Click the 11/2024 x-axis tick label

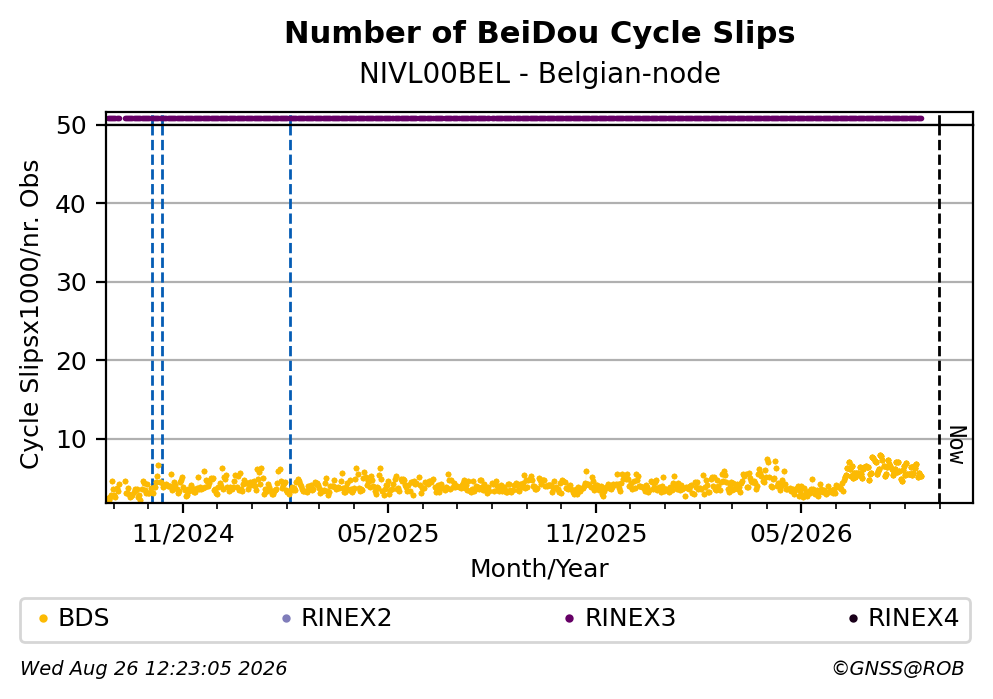pyautogui.click(x=183, y=534)
